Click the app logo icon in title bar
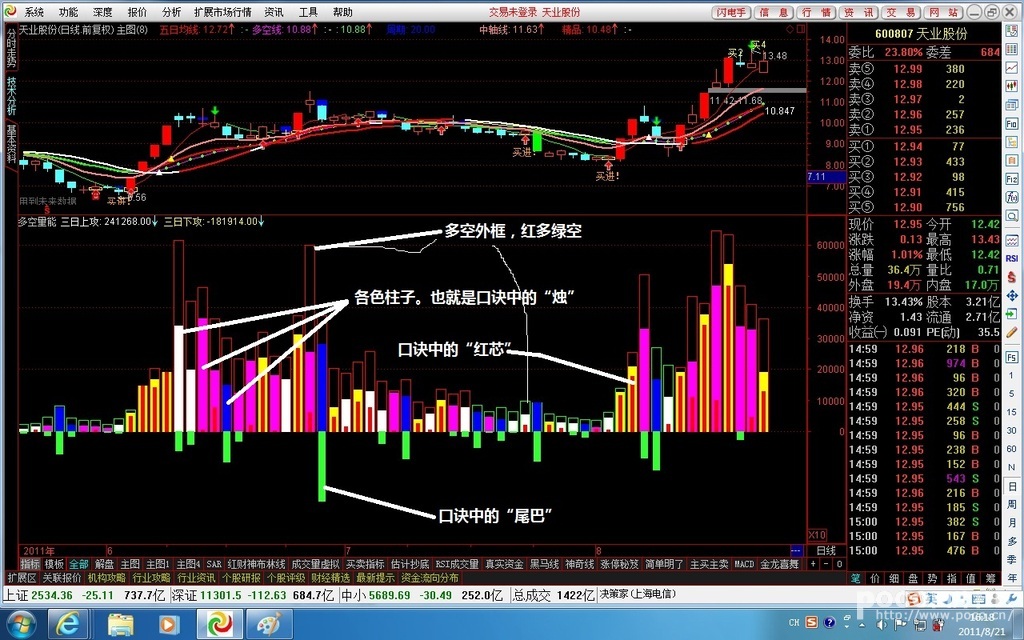 [9, 12]
